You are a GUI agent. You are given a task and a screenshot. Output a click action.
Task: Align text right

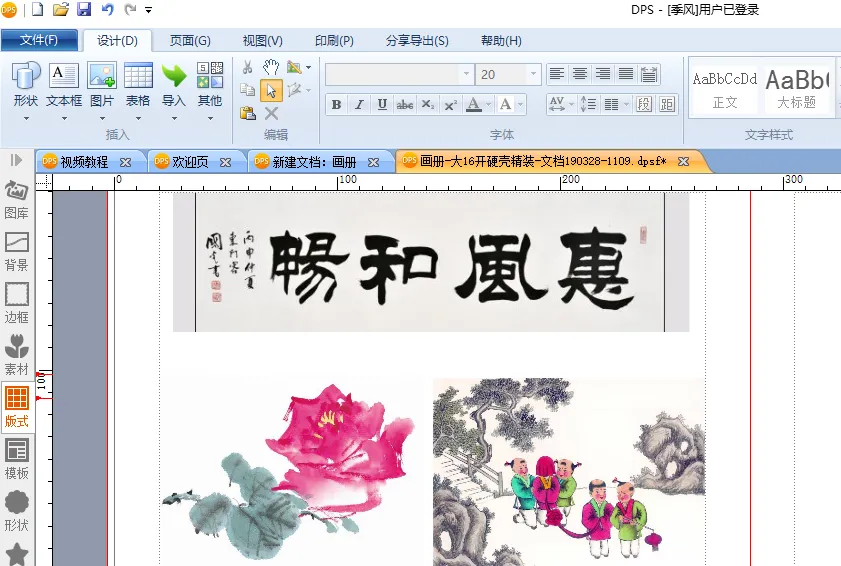603,74
